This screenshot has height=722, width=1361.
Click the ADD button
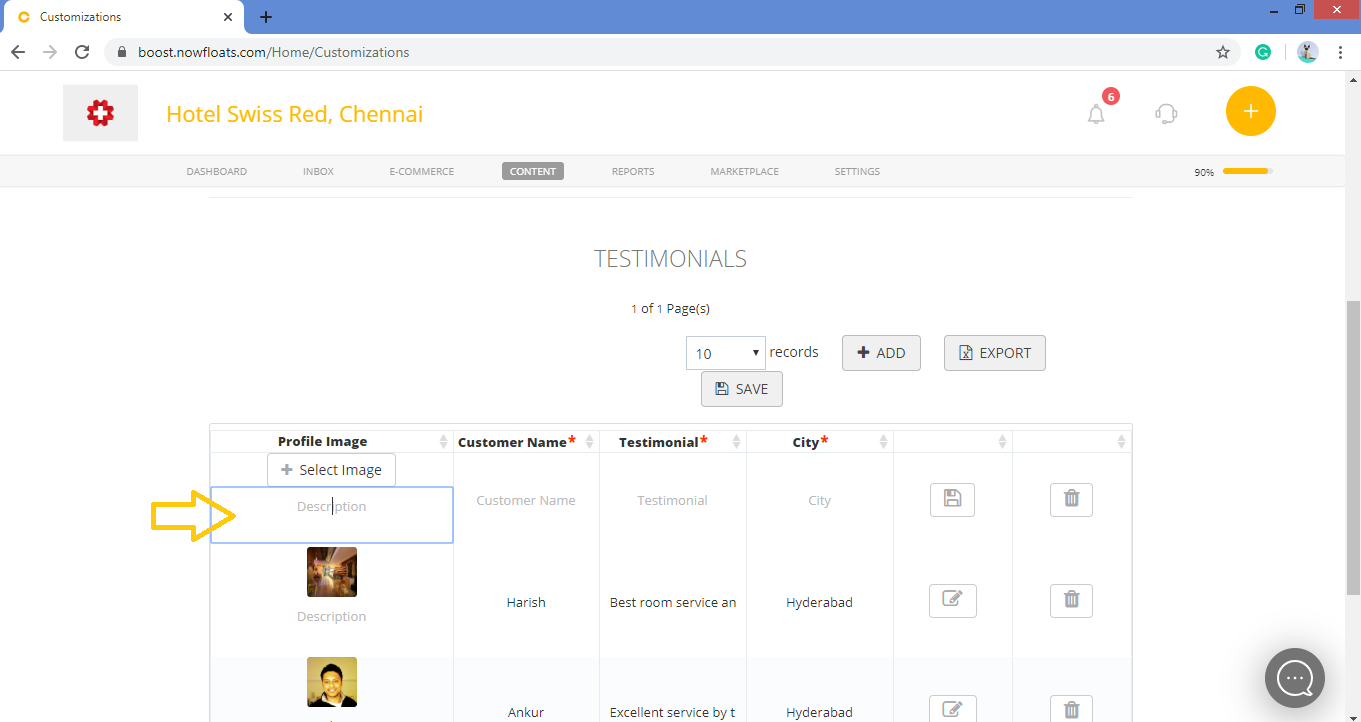(x=881, y=353)
